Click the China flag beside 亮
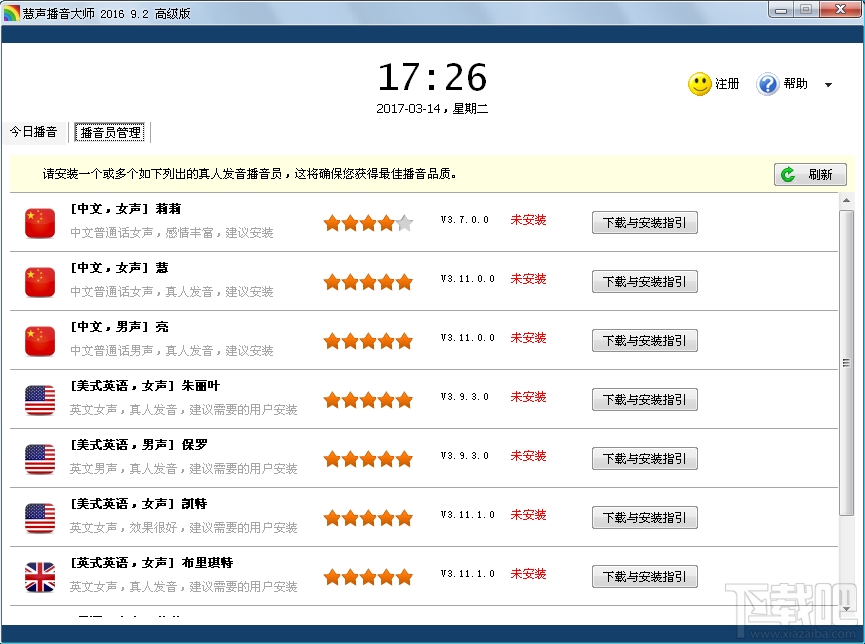The image size is (865, 644). pos(39,340)
